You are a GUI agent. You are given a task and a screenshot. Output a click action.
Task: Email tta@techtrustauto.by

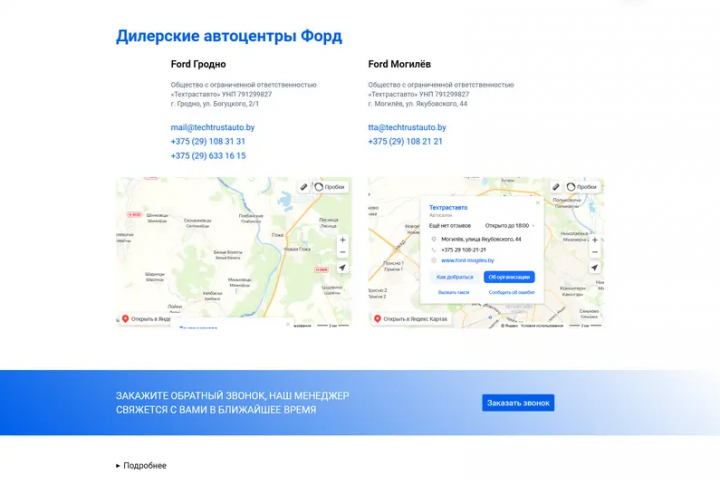[x=407, y=127]
